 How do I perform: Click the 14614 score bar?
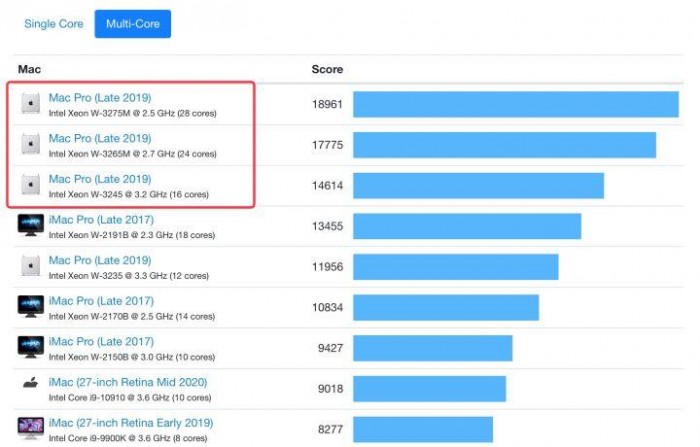coord(479,185)
